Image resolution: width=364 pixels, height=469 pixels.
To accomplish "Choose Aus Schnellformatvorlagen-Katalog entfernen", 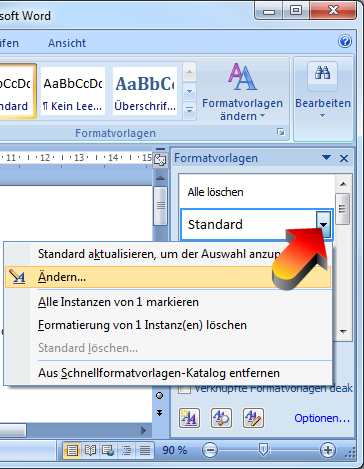I will pyautogui.click(x=168, y=373).
